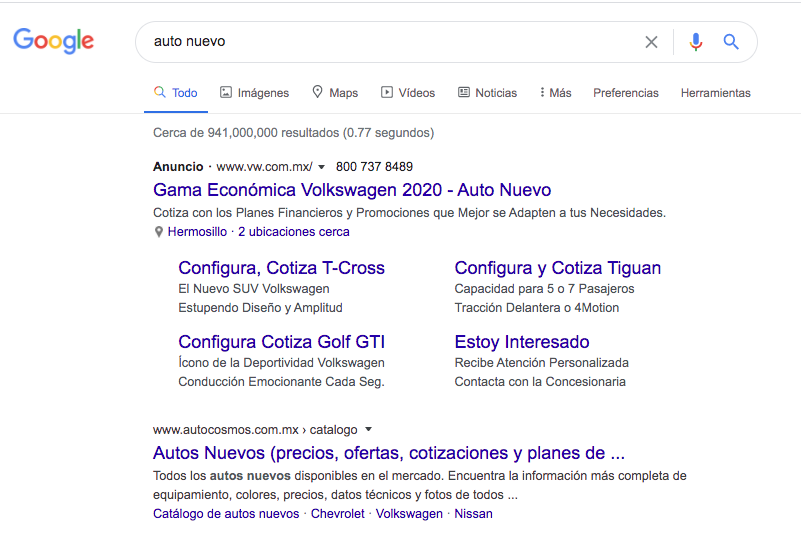Open Herramientas
This screenshot has height=549, width=801.
(716, 93)
